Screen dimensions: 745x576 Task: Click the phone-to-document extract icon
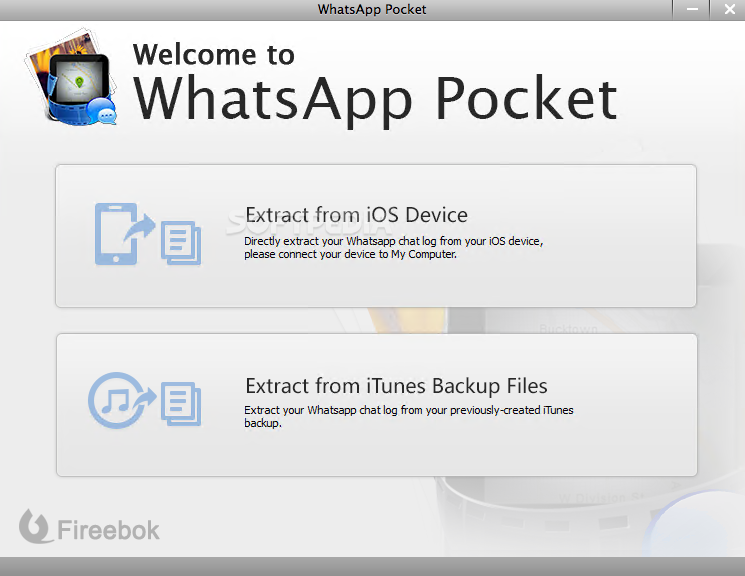tap(148, 234)
